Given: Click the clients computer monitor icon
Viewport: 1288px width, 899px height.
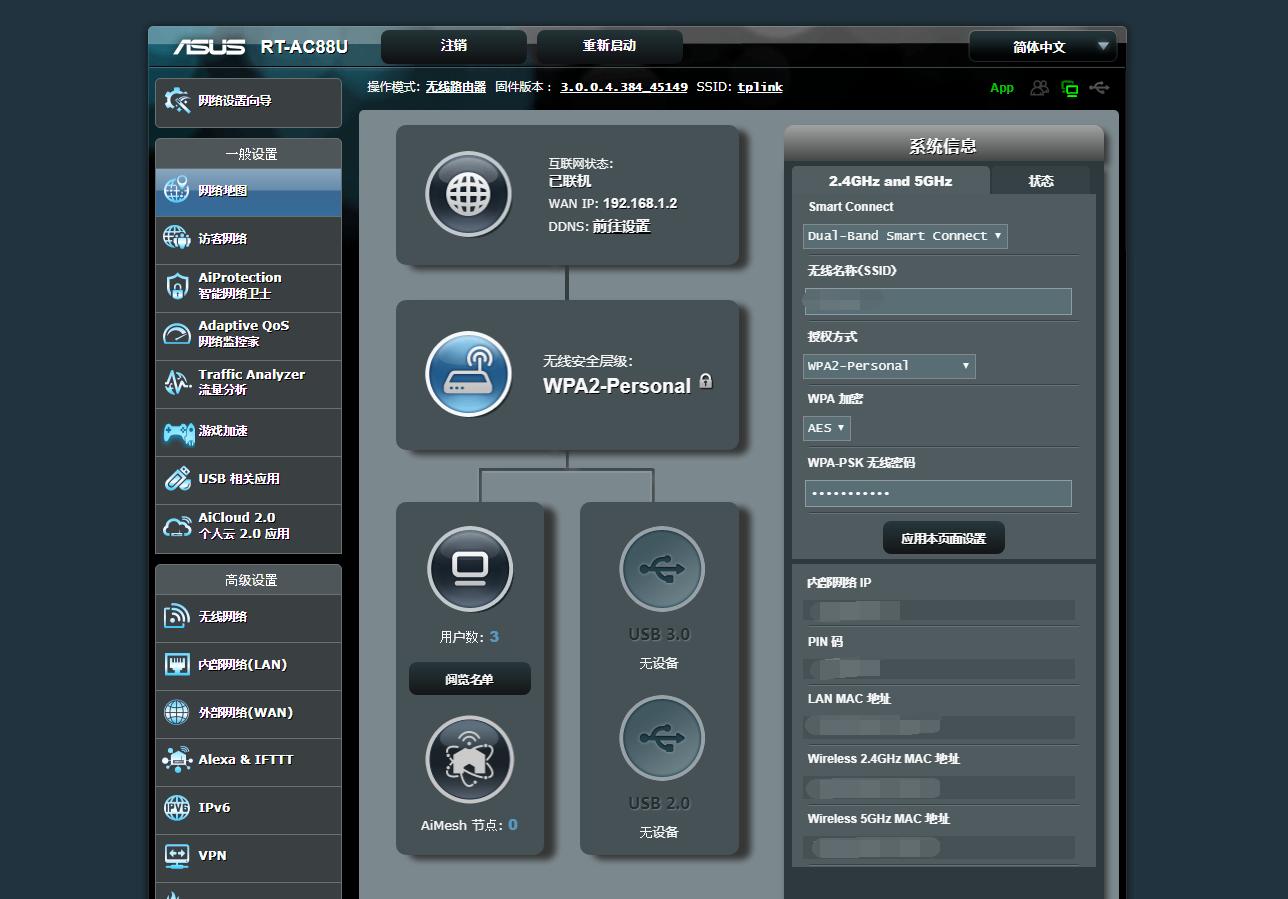Looking at the screenshot, I should tap(469, 569).
